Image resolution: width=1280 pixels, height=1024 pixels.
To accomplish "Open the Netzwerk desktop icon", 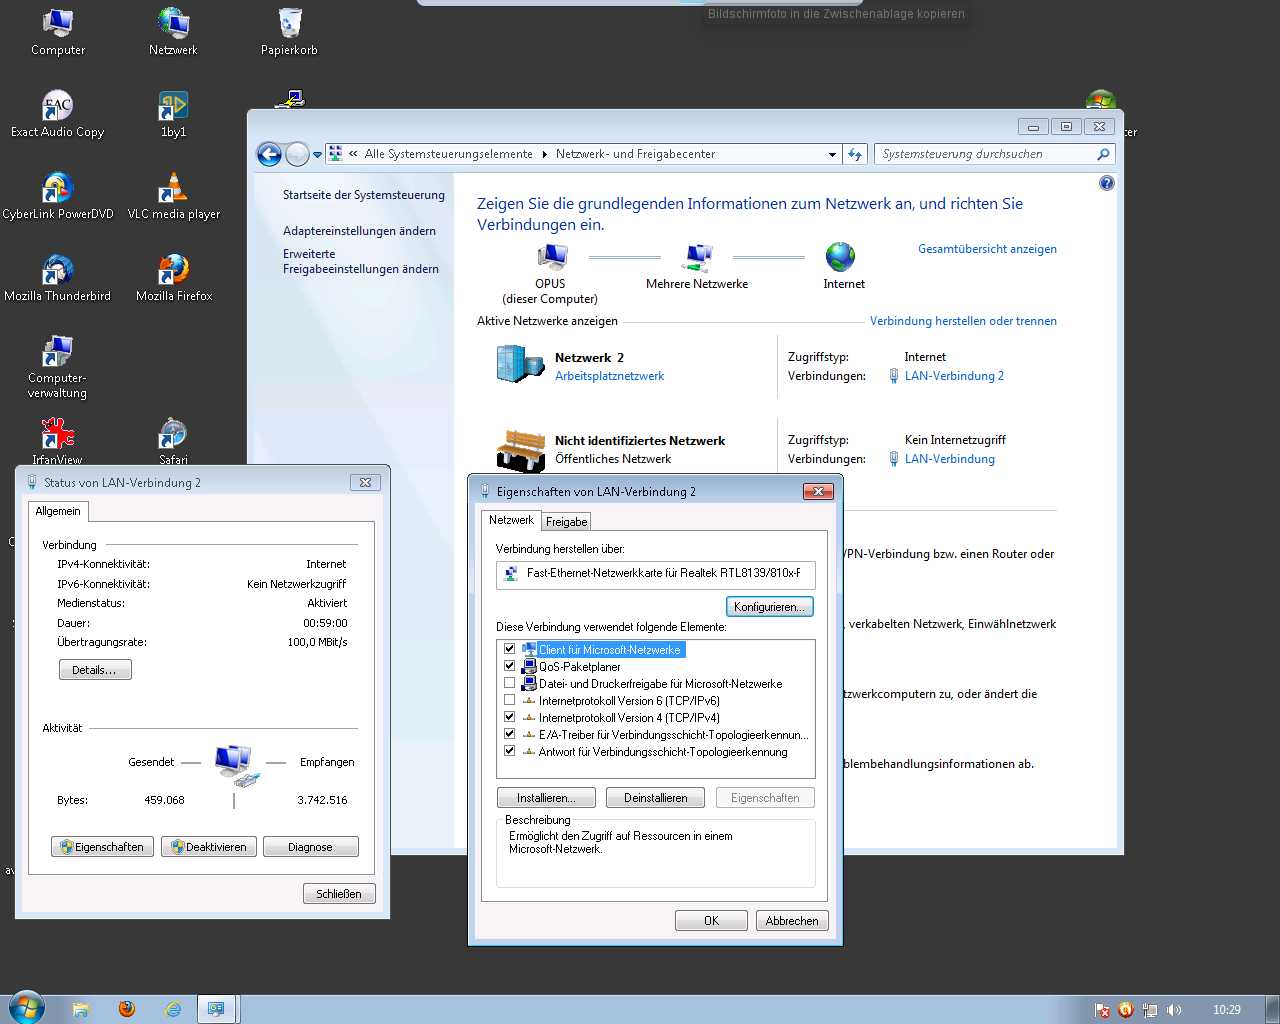I will coord(173,31).
